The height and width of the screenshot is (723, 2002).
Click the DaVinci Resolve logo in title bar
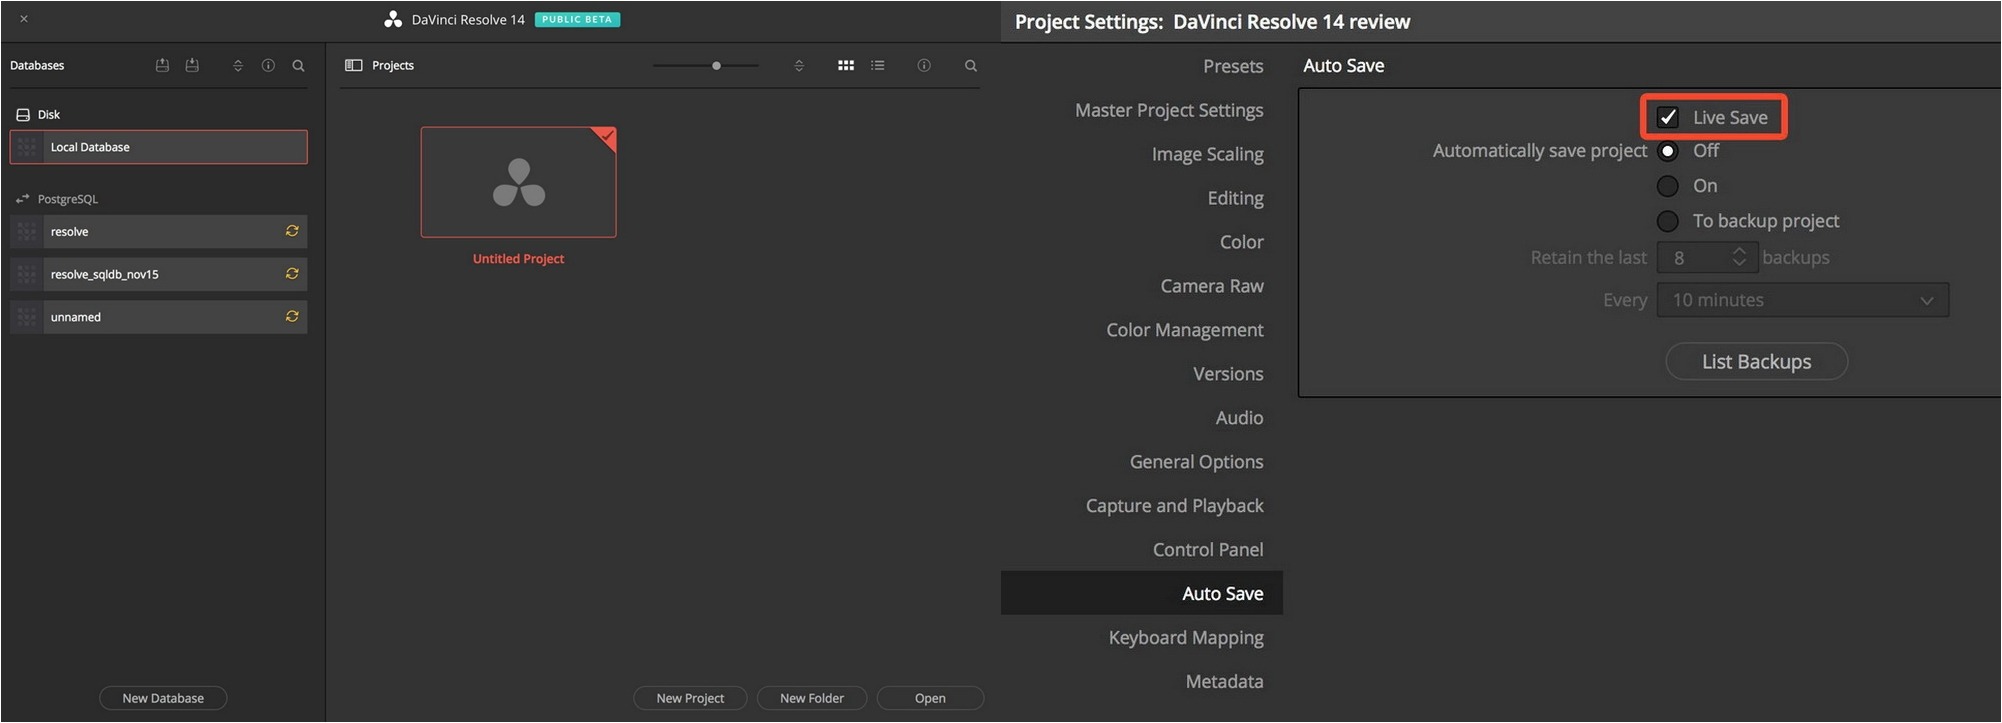point(393,19)
